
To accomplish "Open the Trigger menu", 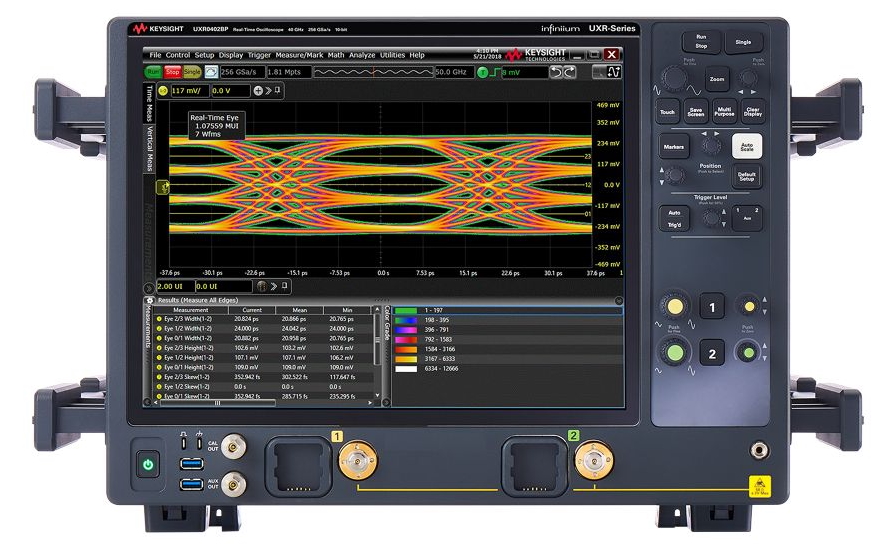I will click(259, 55).
